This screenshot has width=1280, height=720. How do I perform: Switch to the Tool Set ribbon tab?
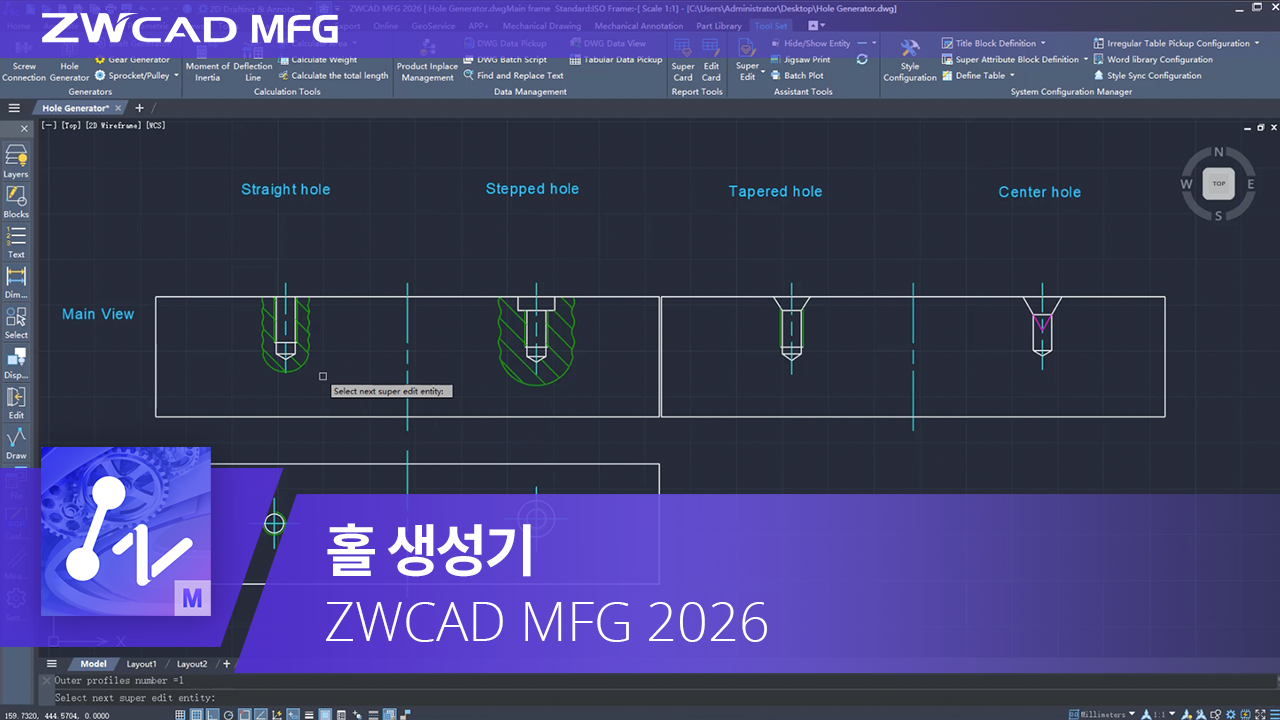(x=771, y=26)
